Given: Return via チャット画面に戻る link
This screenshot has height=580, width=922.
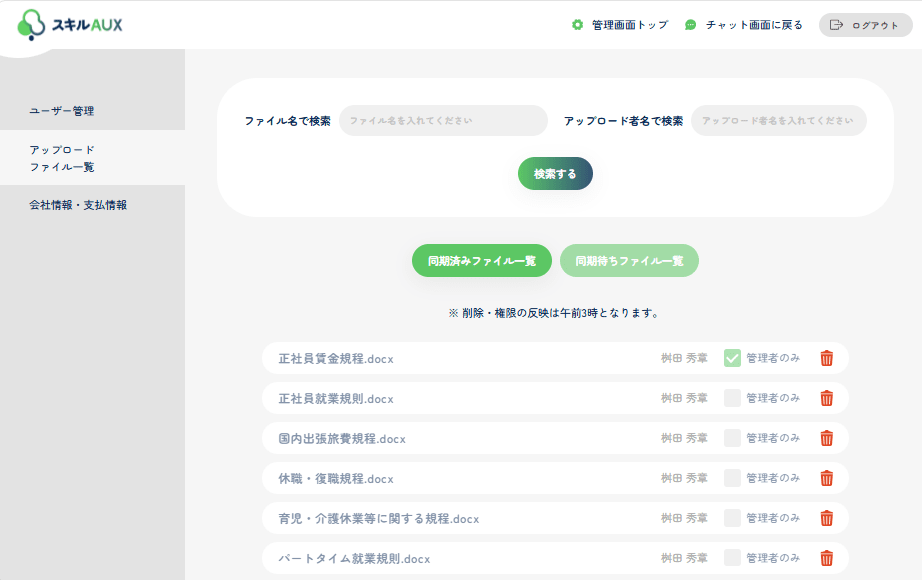Looking at the screenshot, I should [754, 25].
